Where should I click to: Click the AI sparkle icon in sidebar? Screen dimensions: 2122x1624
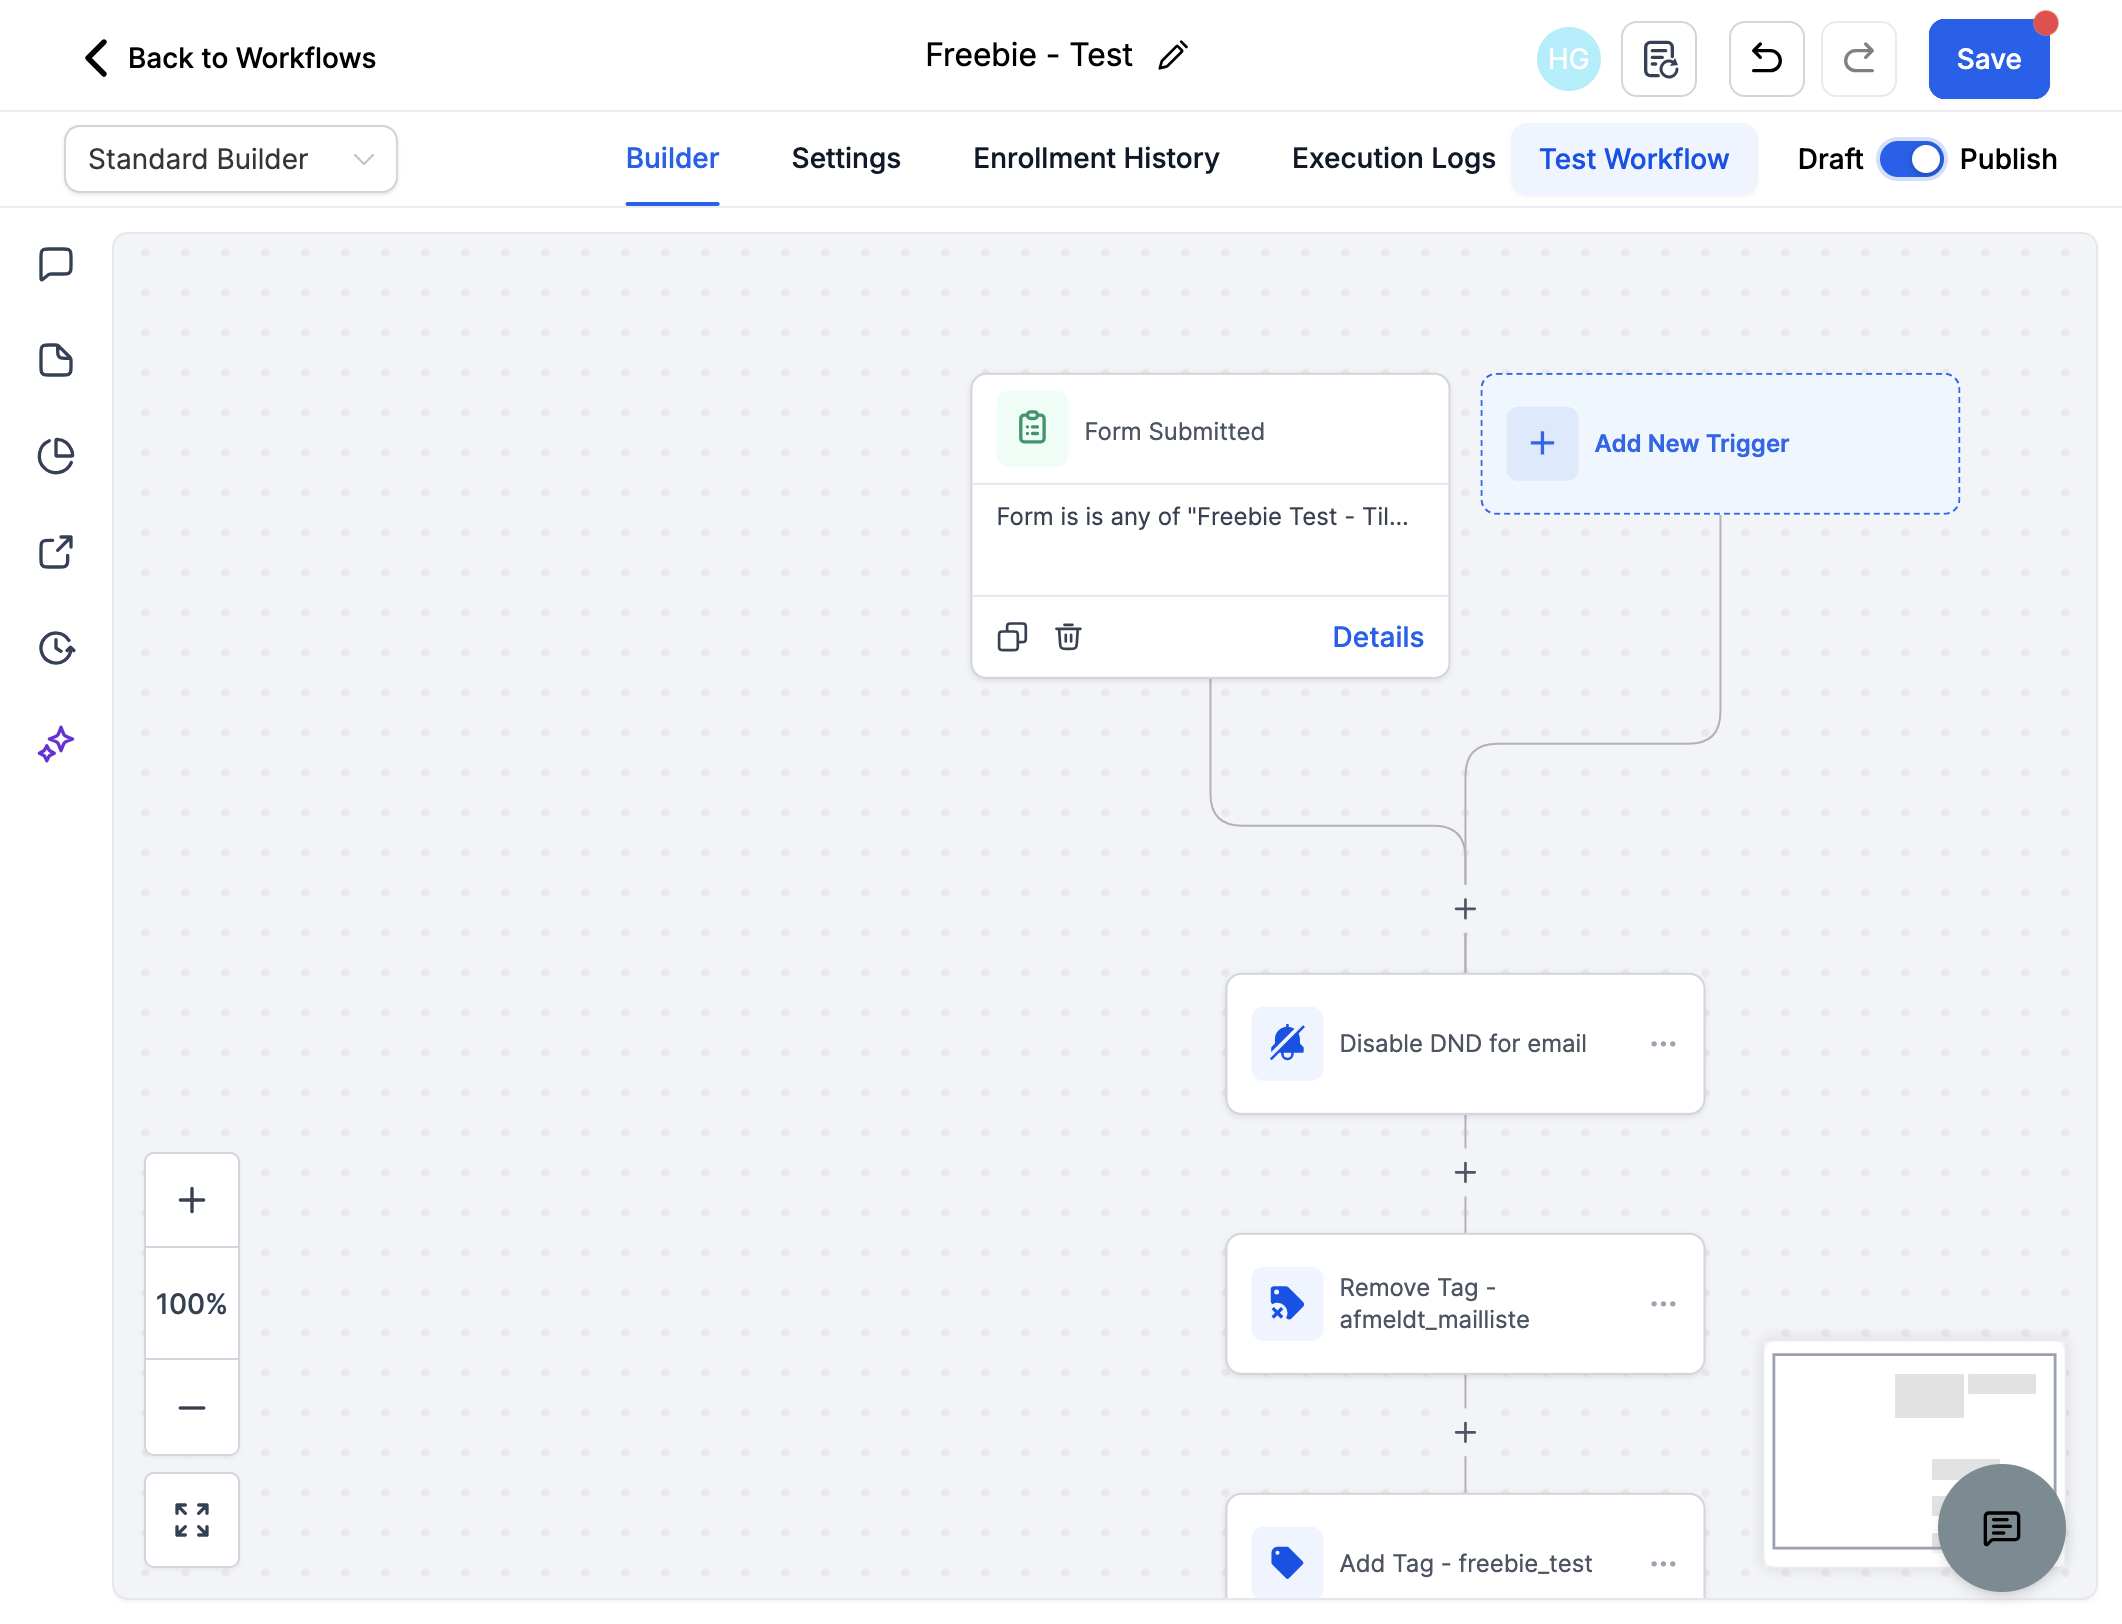tap(56, 744)
